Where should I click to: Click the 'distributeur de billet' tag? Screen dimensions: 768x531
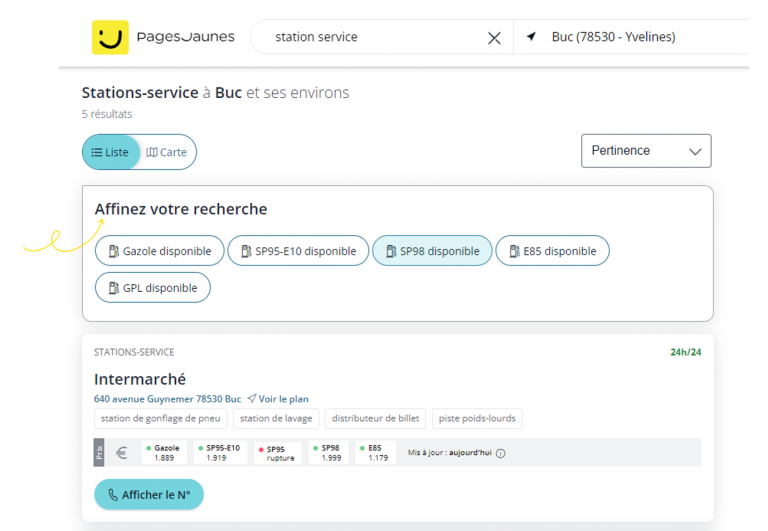click(376, 418)
